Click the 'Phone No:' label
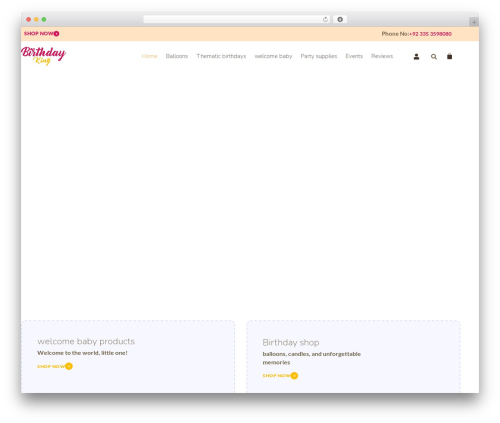The height and width of the screenshot is (423, 500). (x=395, y=34)
